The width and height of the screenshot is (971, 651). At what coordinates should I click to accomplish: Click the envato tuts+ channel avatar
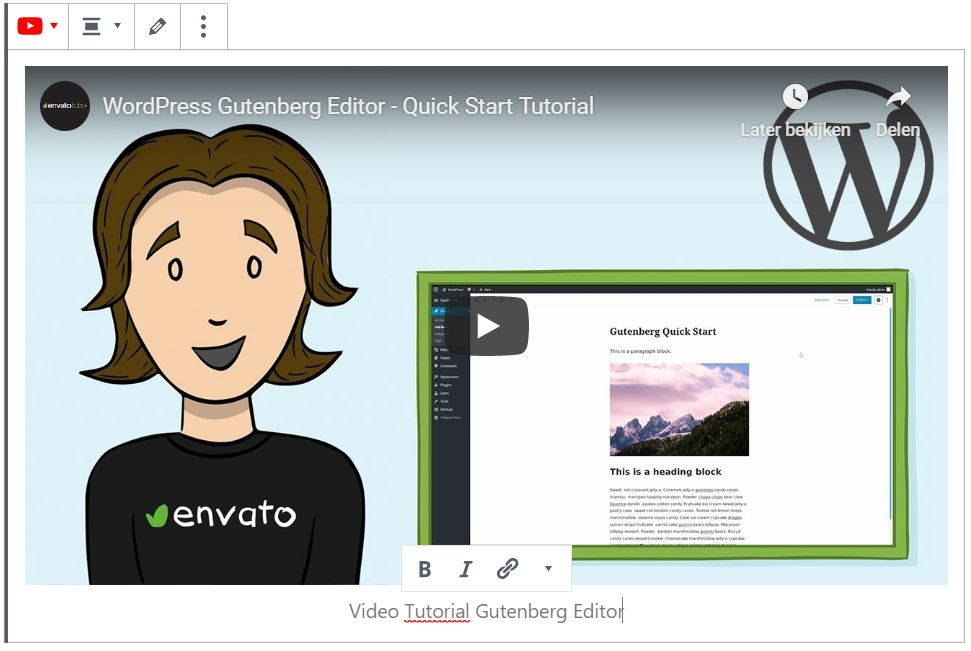point(64,106)
